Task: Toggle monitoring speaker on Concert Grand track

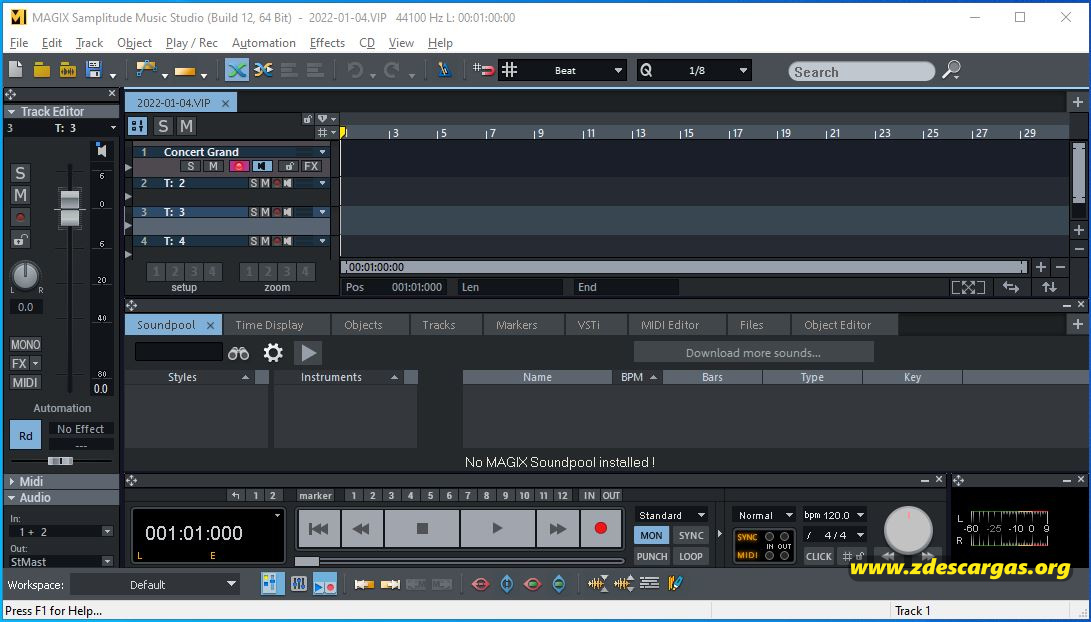Action: 262,166
